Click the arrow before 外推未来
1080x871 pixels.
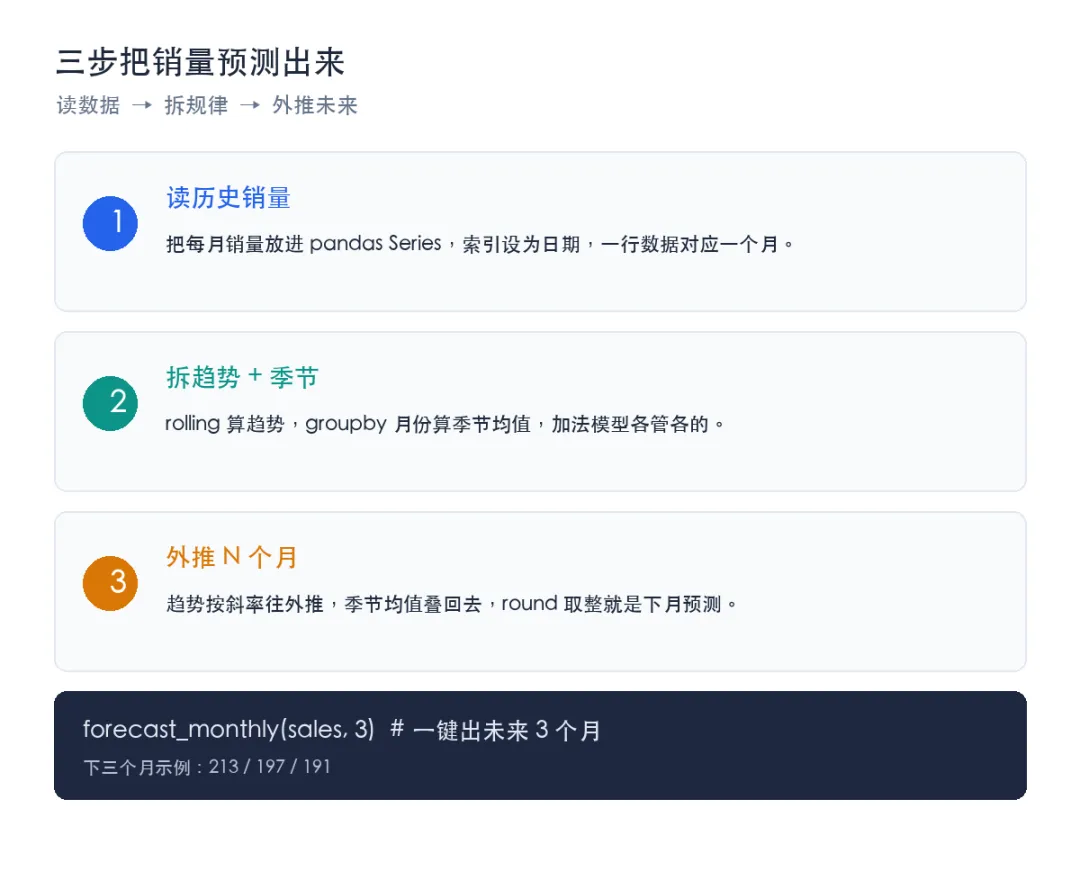[250, 105]
